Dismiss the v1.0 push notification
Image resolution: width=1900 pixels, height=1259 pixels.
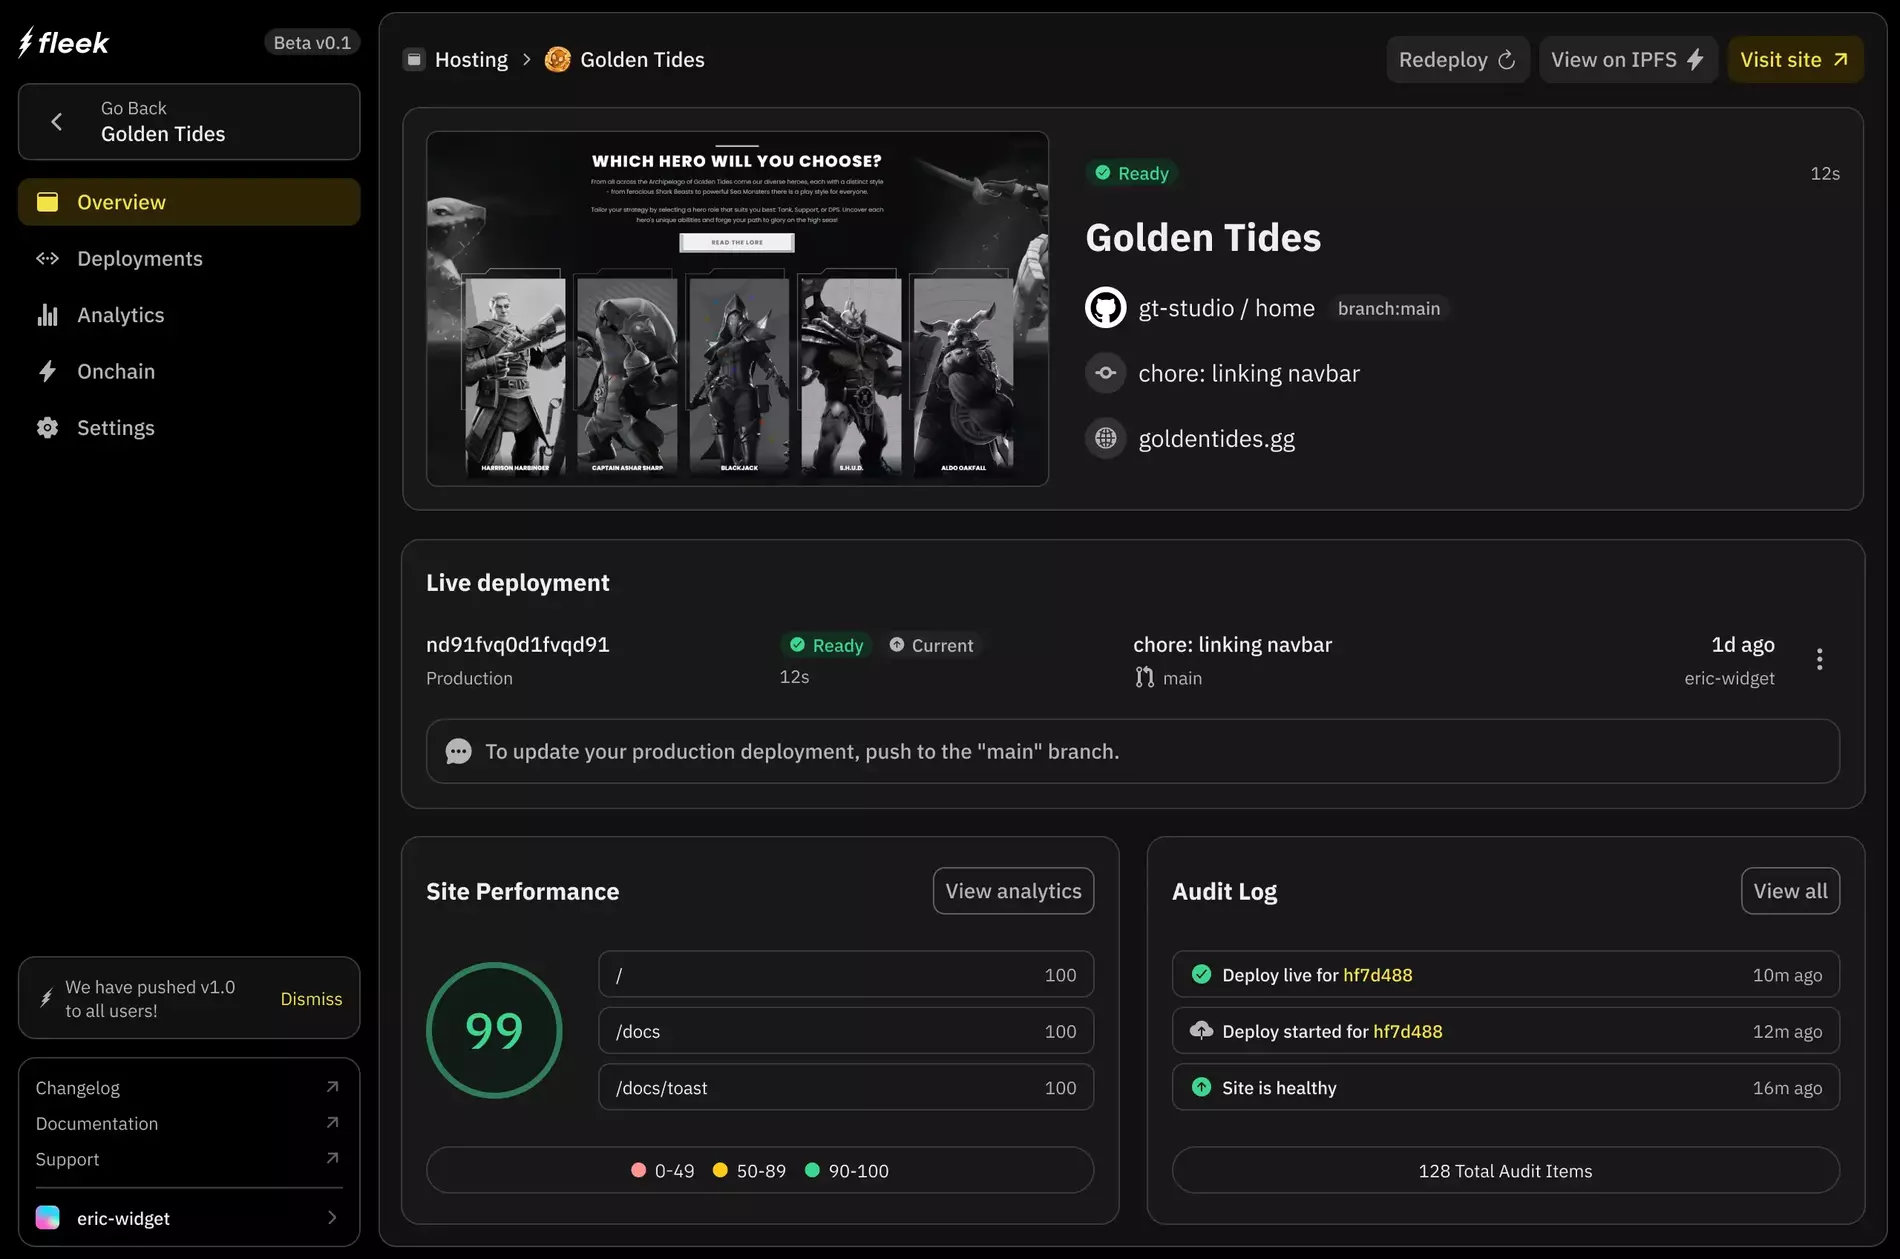[x=311, y=998]
